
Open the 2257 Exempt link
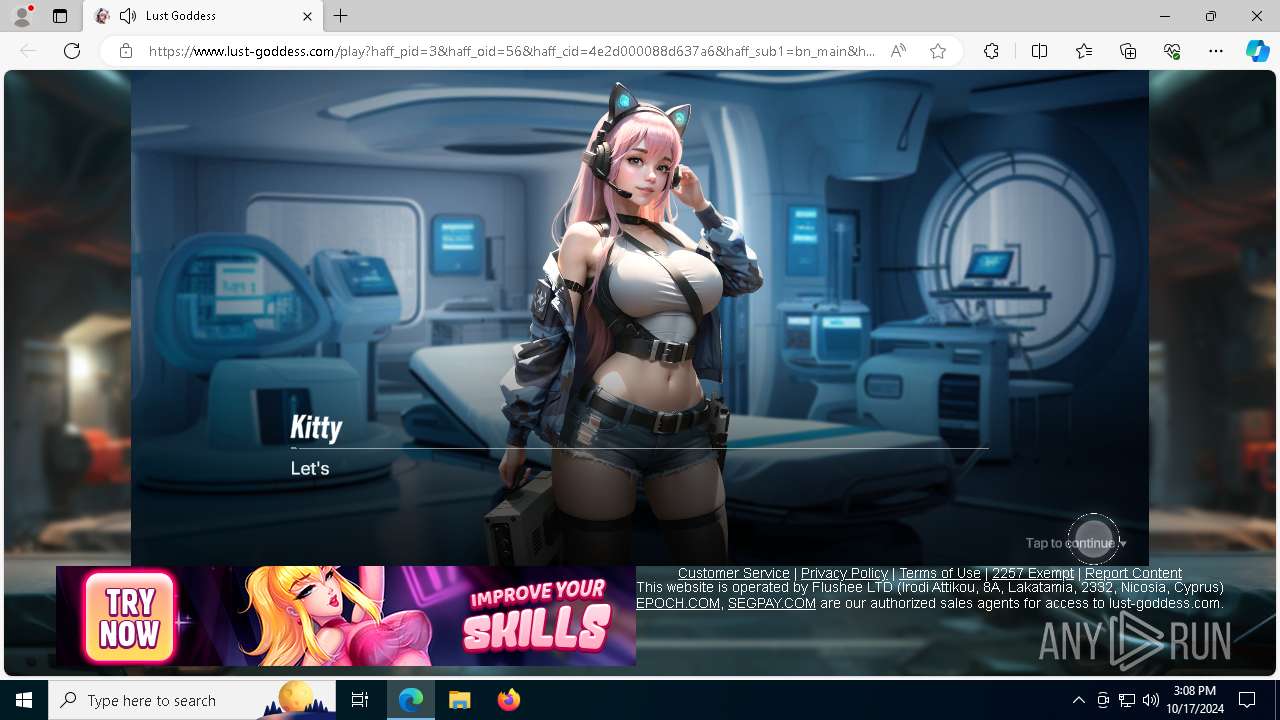tap(1033, 573)
